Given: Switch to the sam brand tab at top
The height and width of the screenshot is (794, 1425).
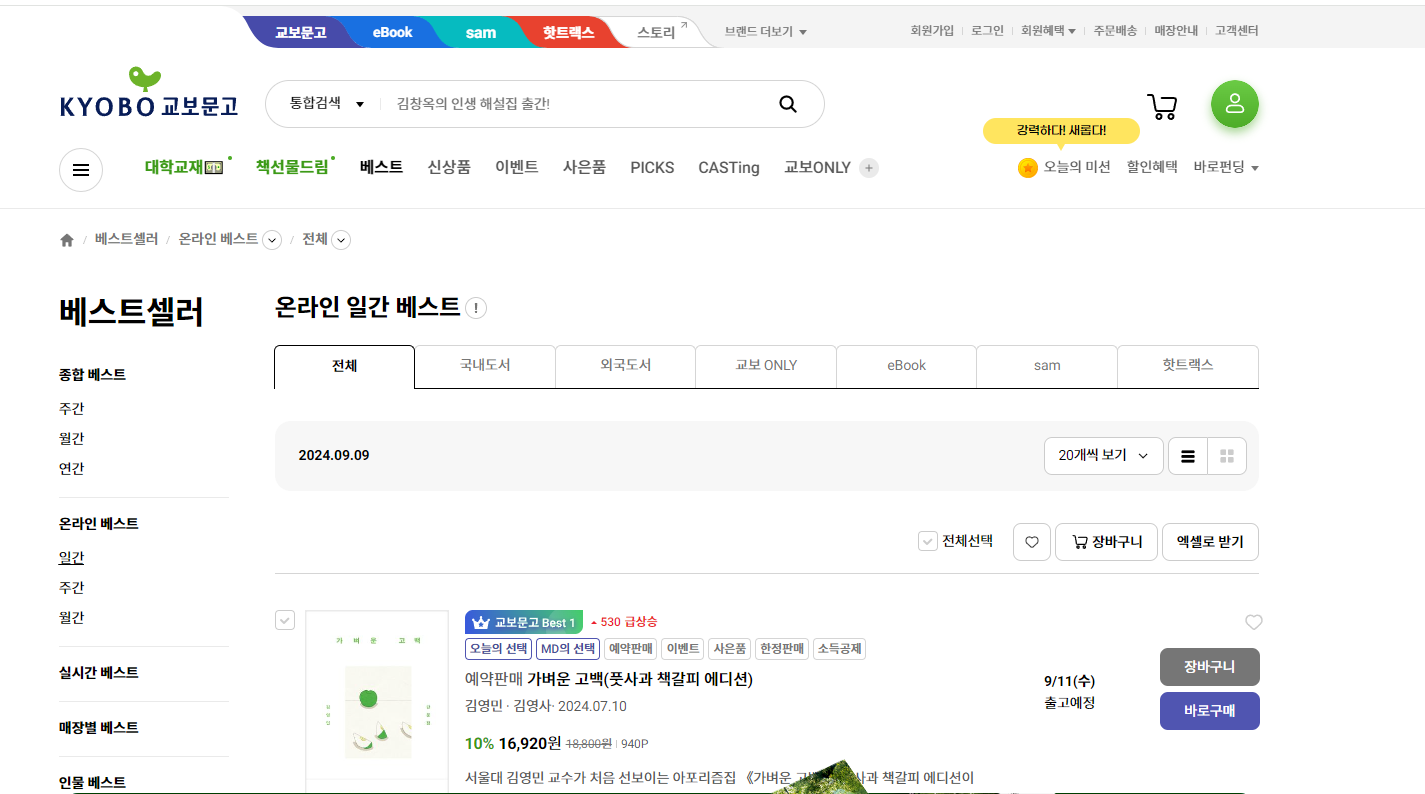Looking at the screenshot, I should pyautogui.click(x=480, y=32).
